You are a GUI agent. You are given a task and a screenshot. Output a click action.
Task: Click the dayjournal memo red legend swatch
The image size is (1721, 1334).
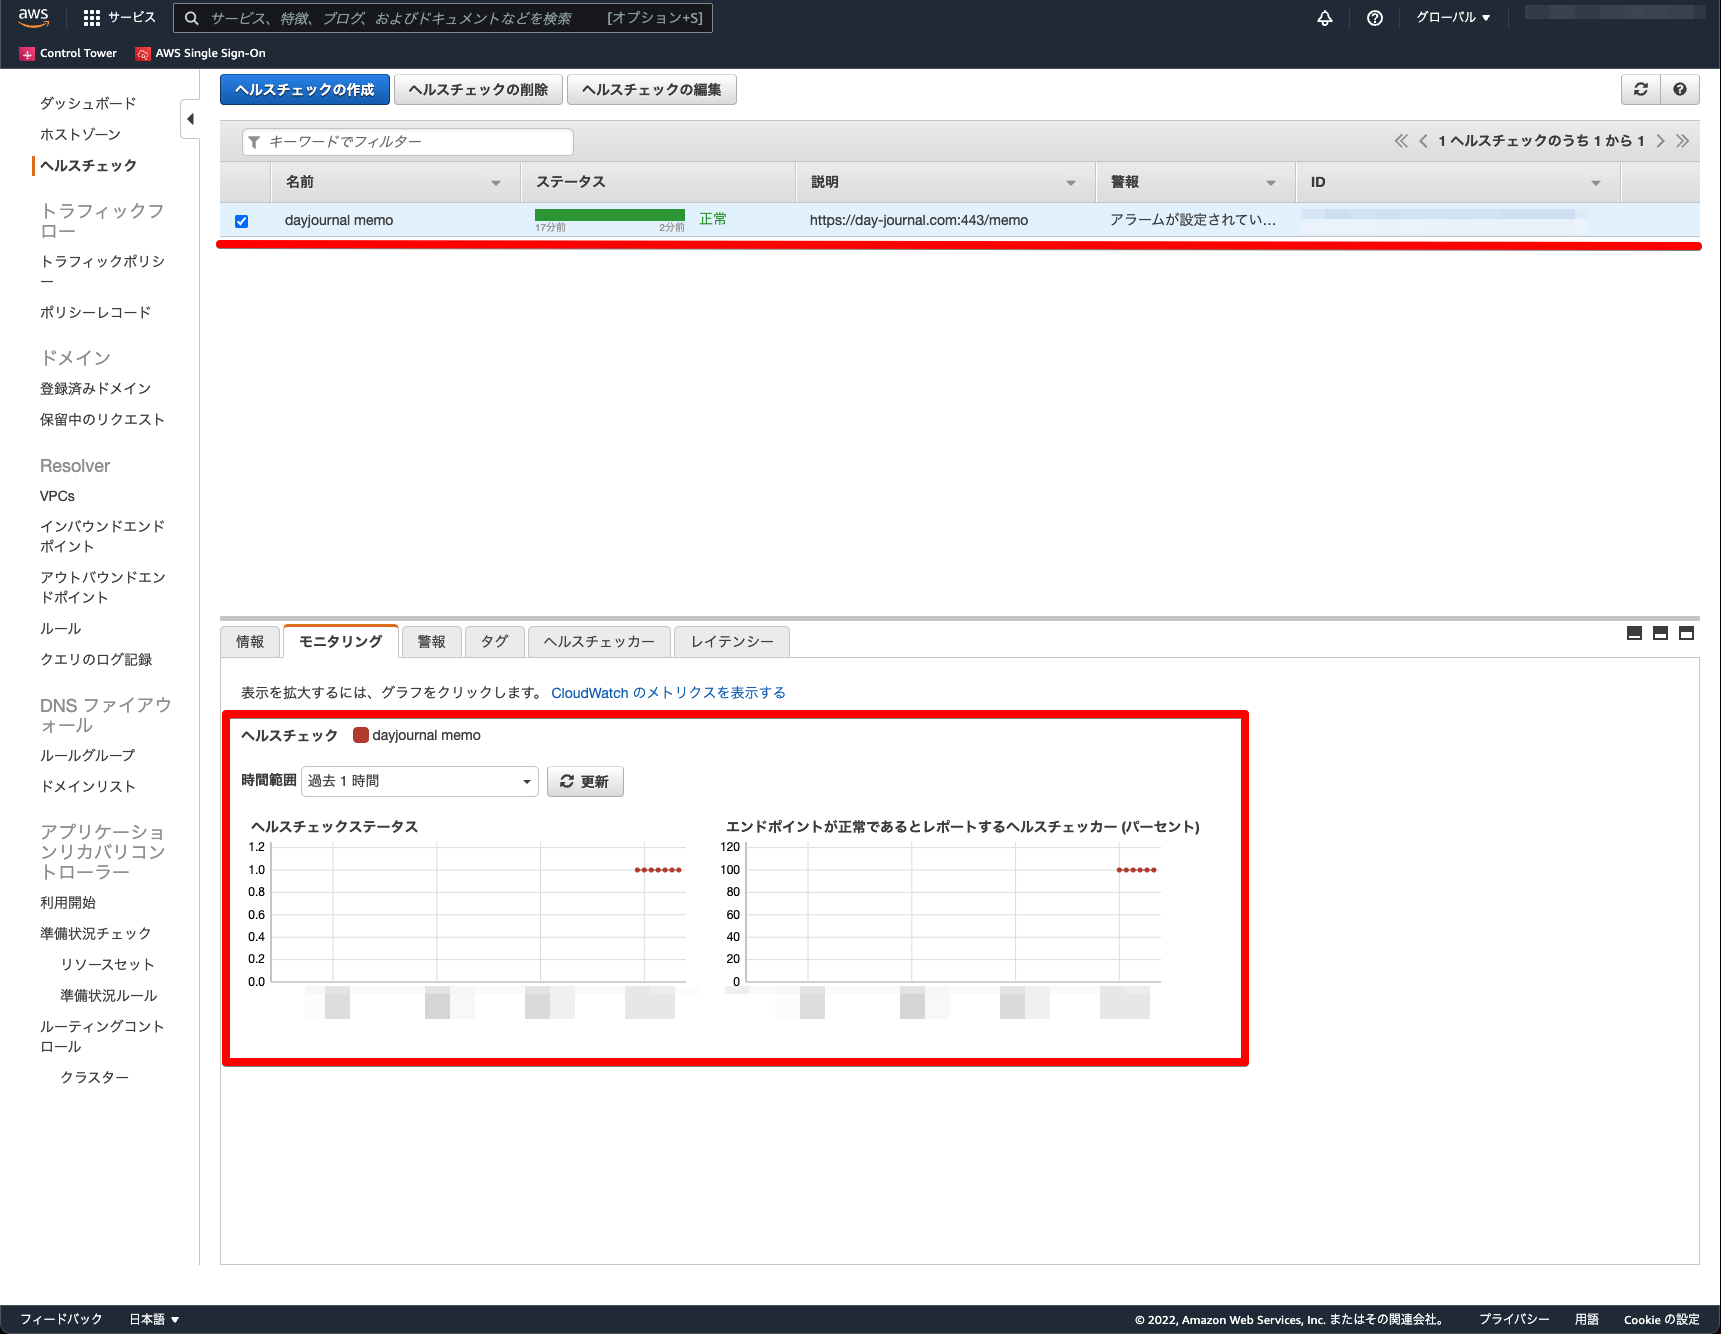click(x=361, y=735)
